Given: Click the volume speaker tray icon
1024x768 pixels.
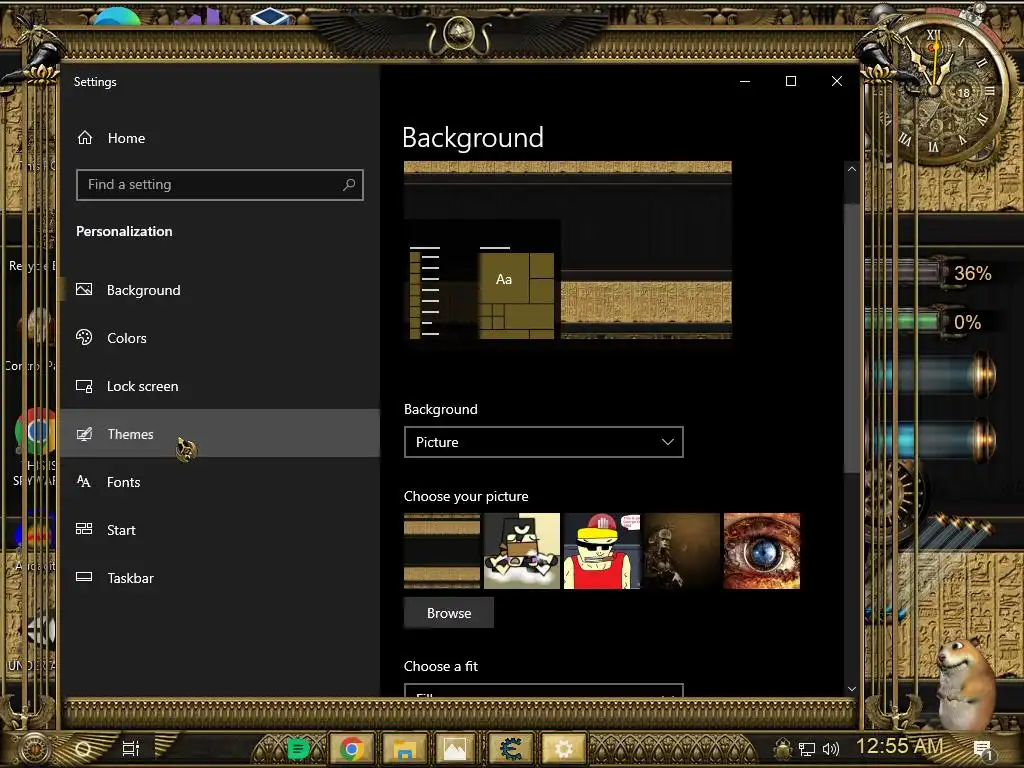Looking at the screenshot, I should [x=831, y=749].
